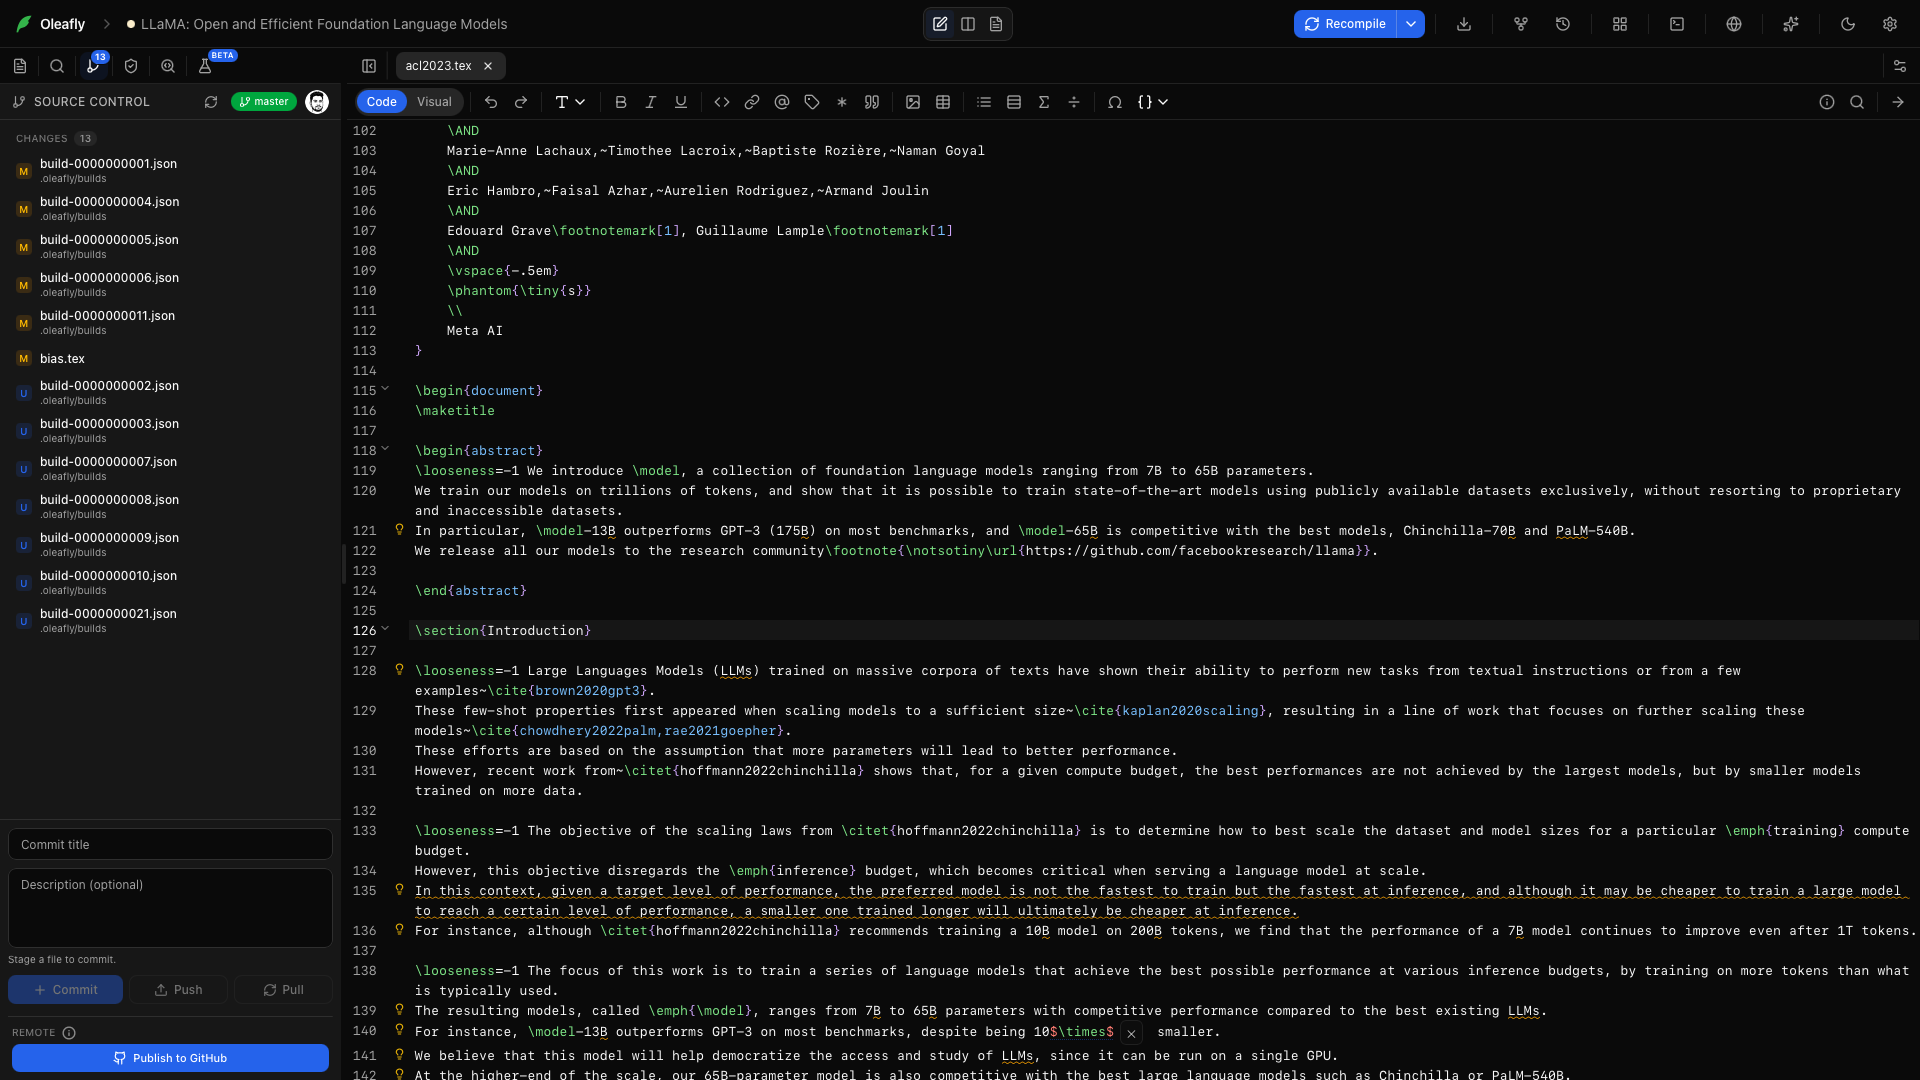Viewport: 1920px width, 1080px height.
Task: Click Publish to GitHub button
Action: (x=170, y=1058)
